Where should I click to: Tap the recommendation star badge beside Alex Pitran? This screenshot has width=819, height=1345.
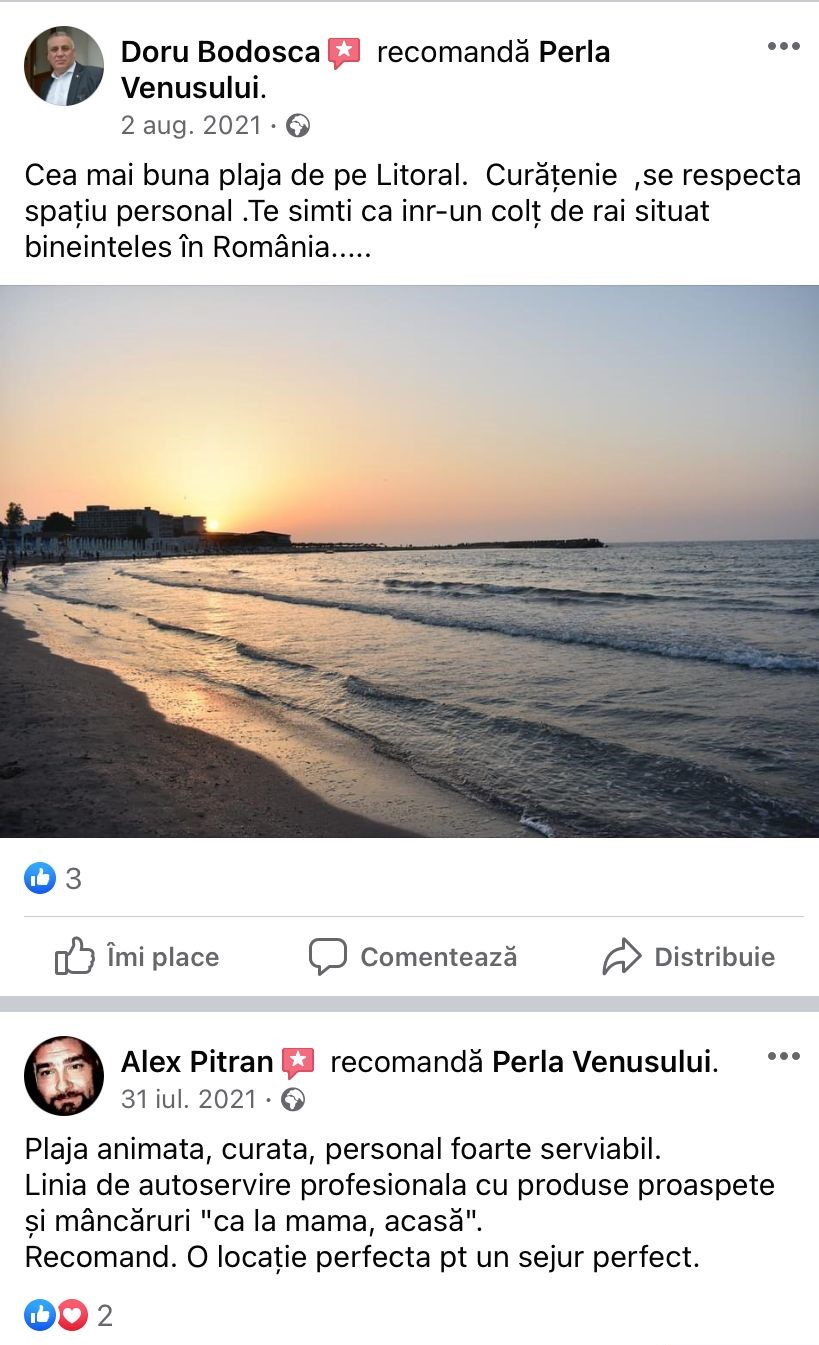[298, 1063]
